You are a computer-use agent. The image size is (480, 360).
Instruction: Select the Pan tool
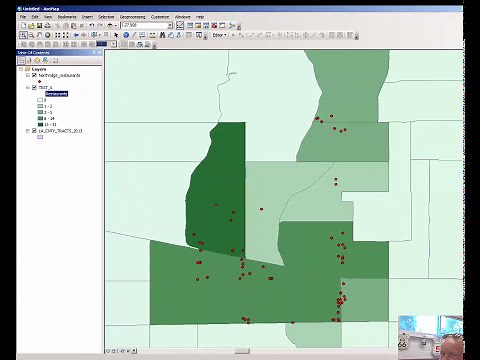(39, 35)
